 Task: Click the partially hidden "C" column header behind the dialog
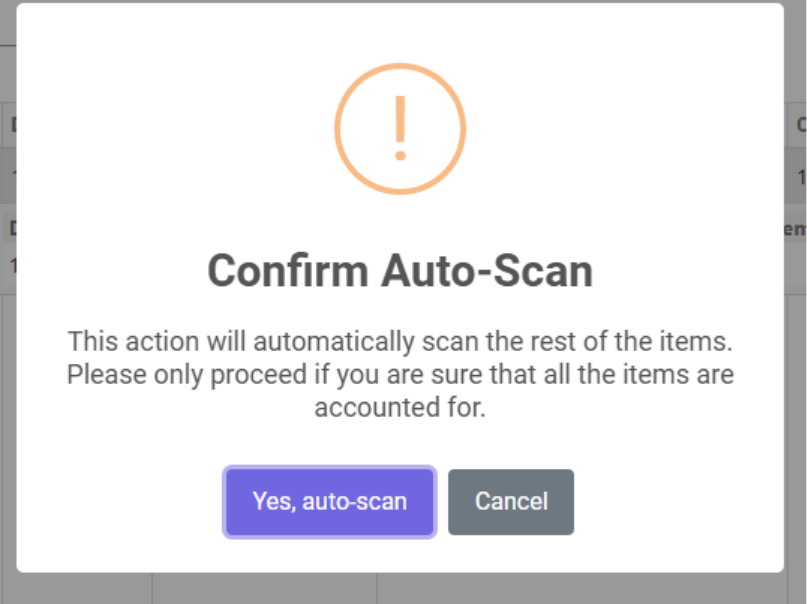[800, 125]
